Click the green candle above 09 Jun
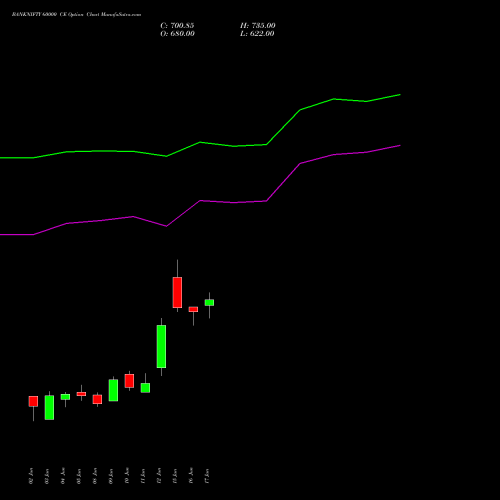 tap(113, 390)
